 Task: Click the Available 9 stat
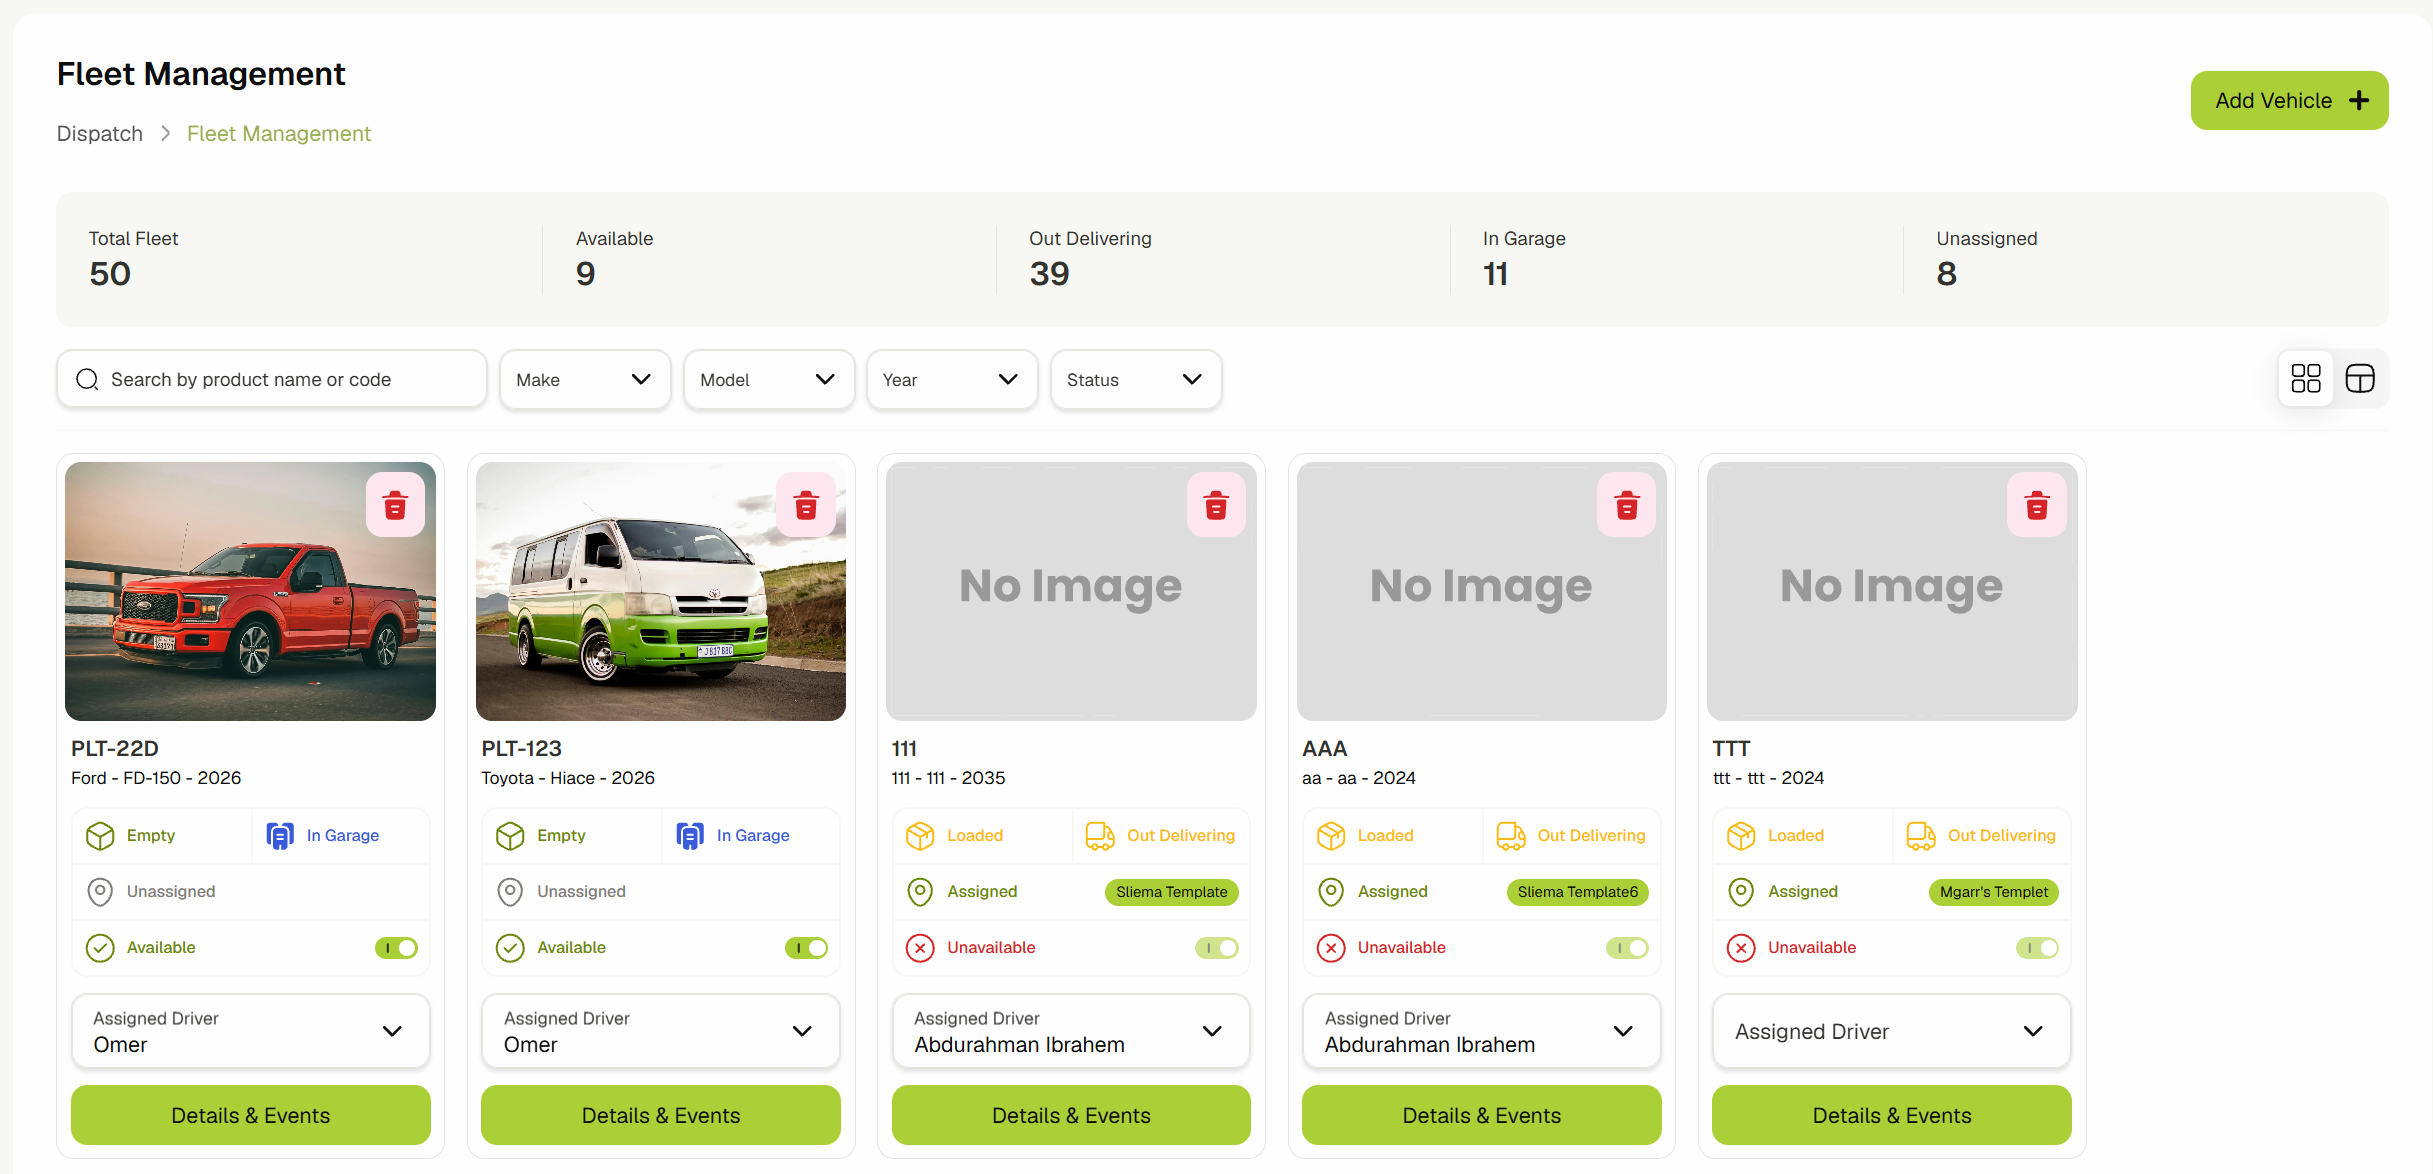pos(614,259)
